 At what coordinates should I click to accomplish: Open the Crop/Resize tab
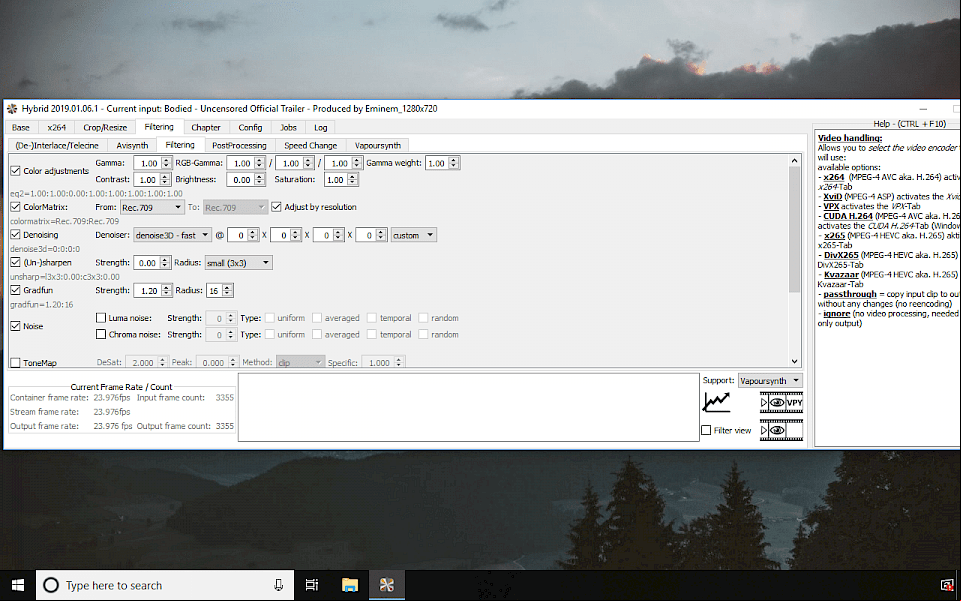(105, 127)
